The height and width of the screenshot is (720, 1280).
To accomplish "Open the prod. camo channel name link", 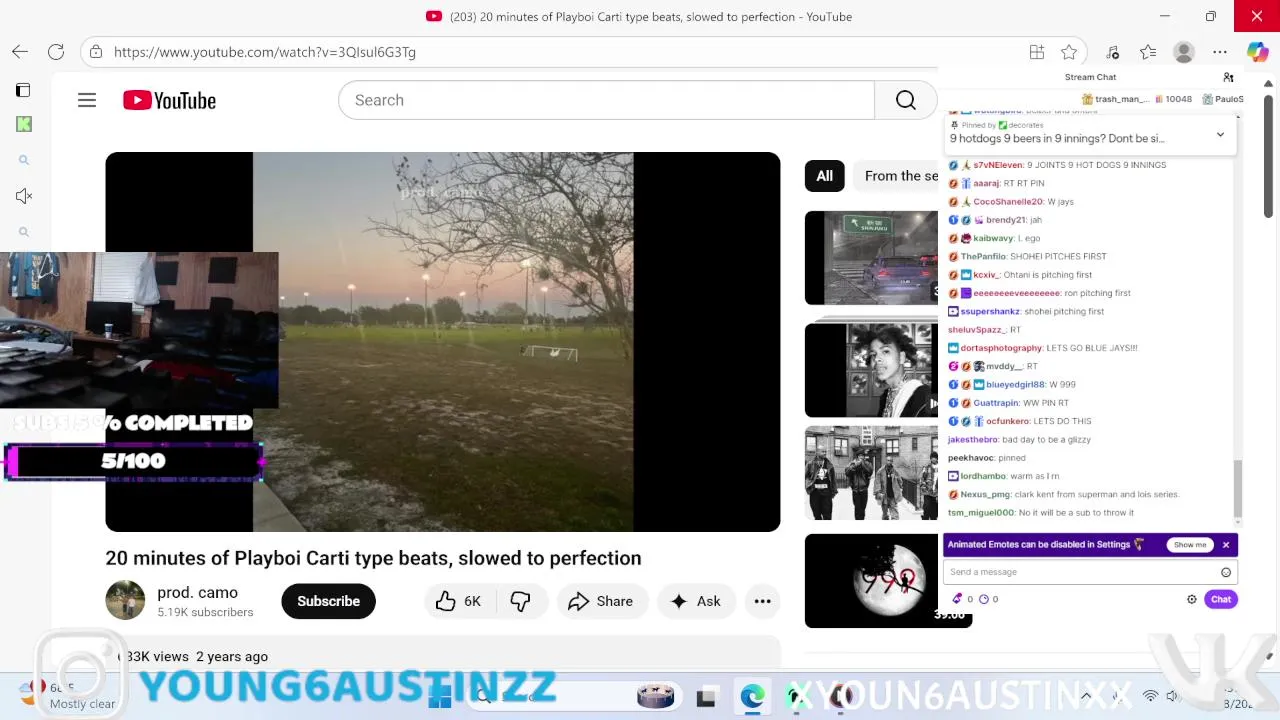I will click(197, 592).
